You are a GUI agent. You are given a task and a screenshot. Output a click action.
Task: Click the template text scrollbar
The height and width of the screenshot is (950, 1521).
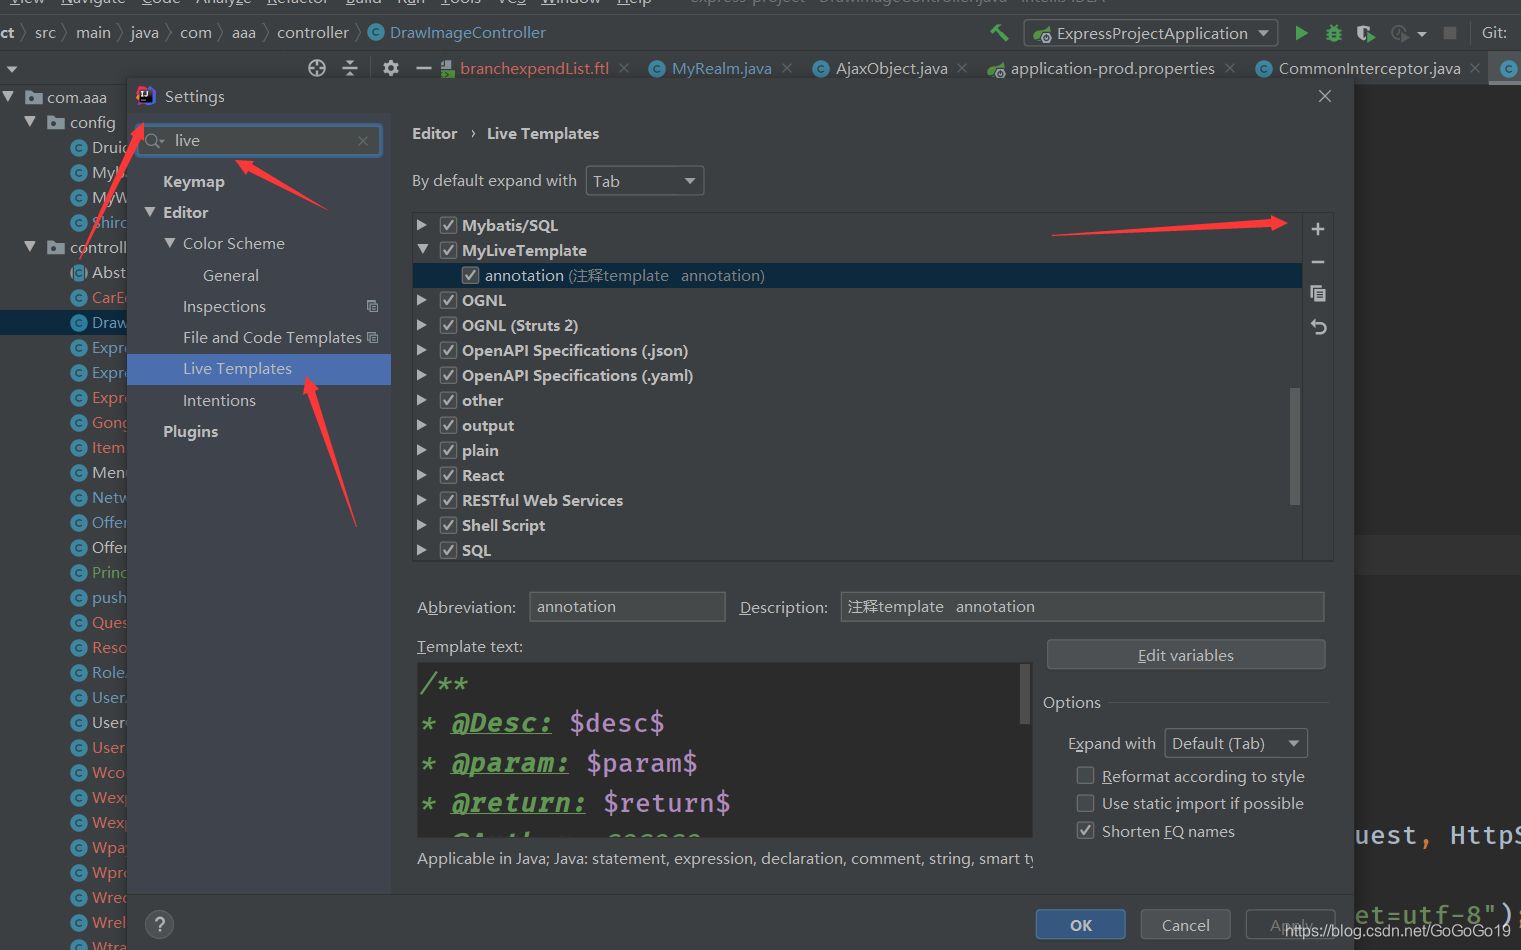tap(1024, 693)
